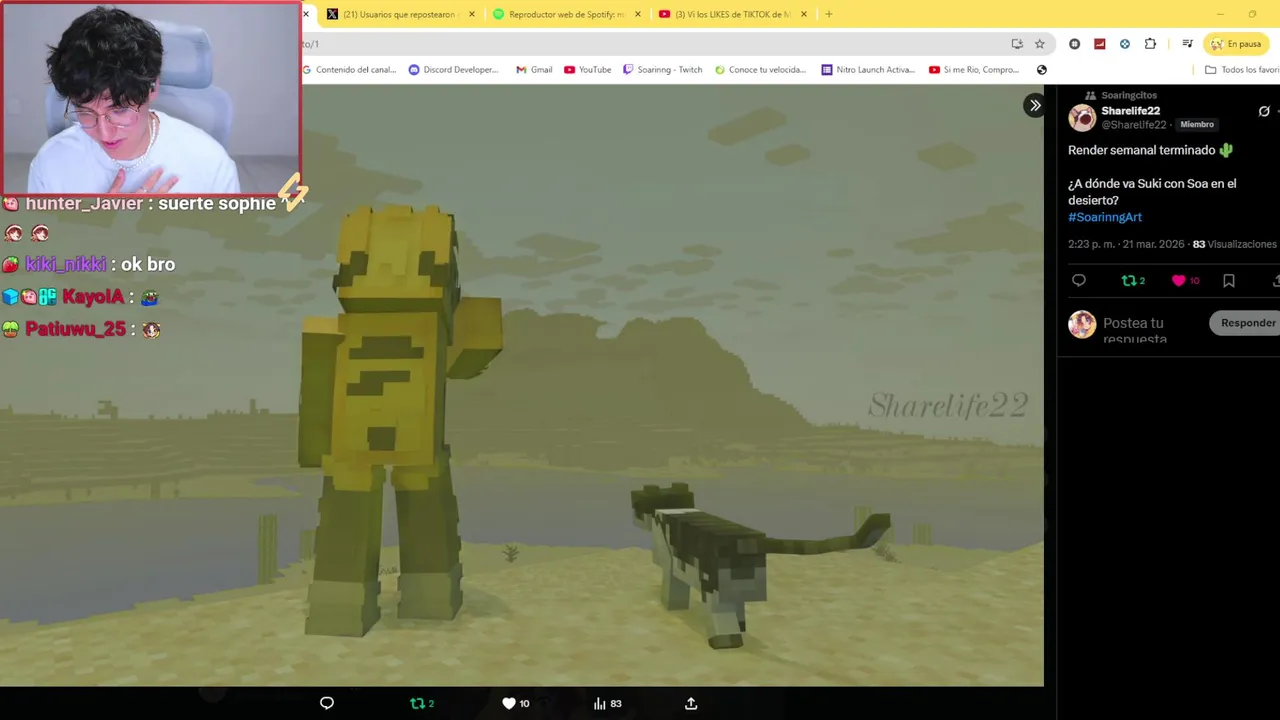Close the YouTube Vi los LIKES tab

point(803,14)
